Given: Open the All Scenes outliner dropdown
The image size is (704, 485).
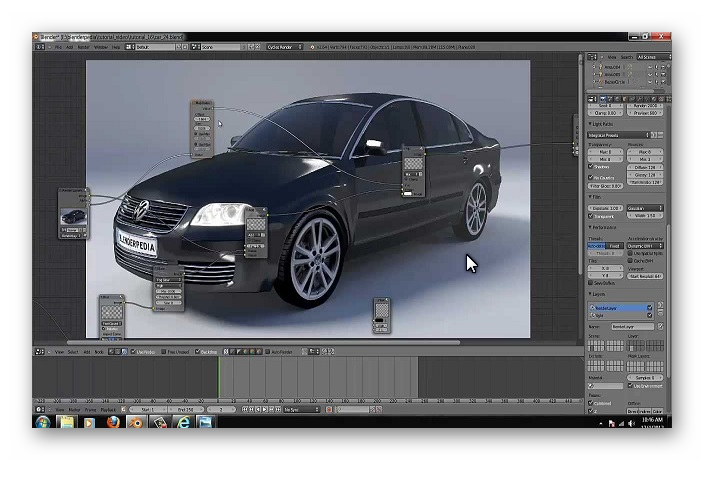Looking at the screenshot, I should (x=654, y=57).
